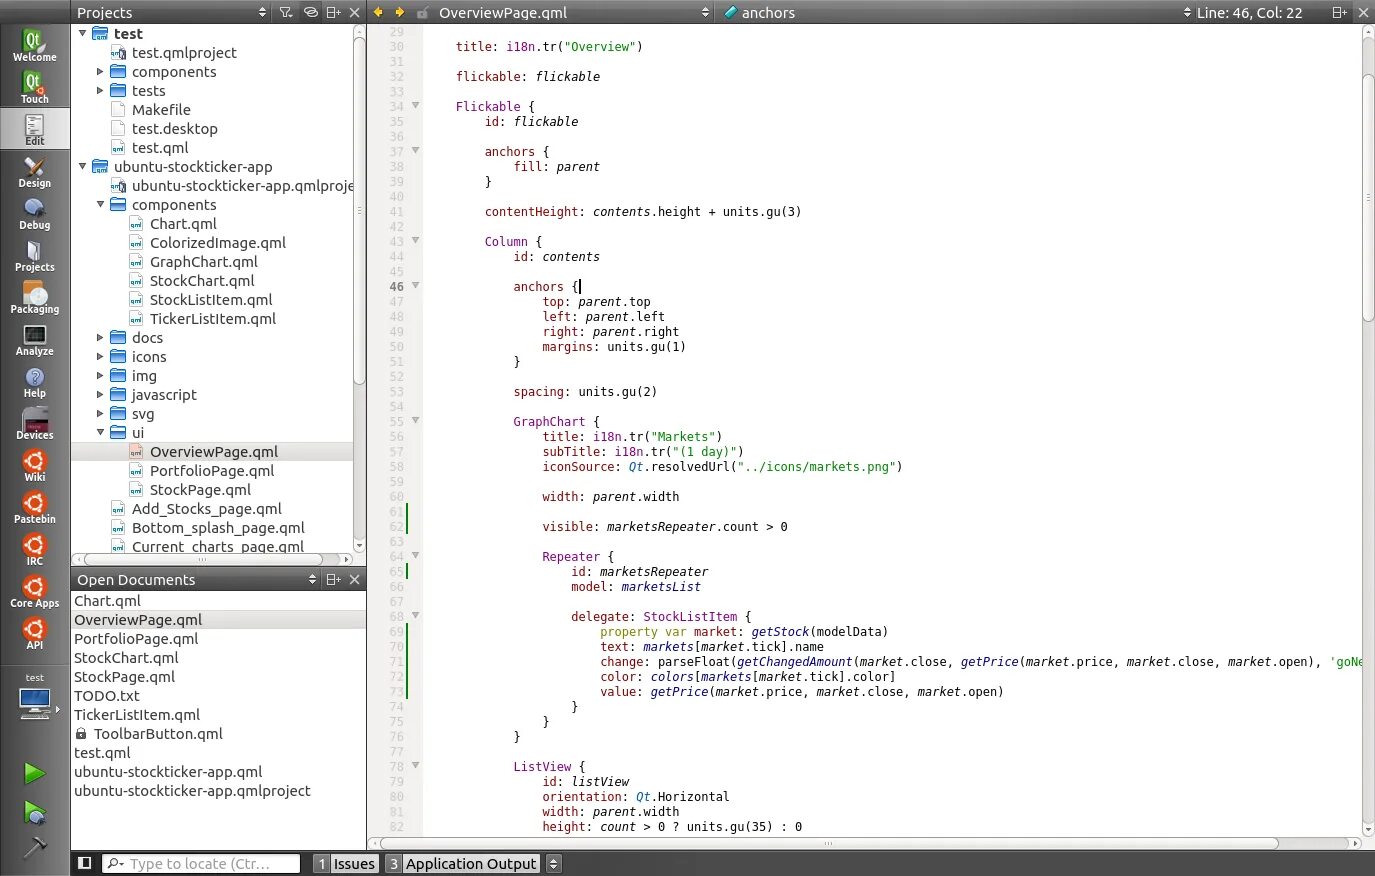Screen dimensions: 1375x876
Task: Build the project with the hammer icon
Action: [x=35, y=846]
